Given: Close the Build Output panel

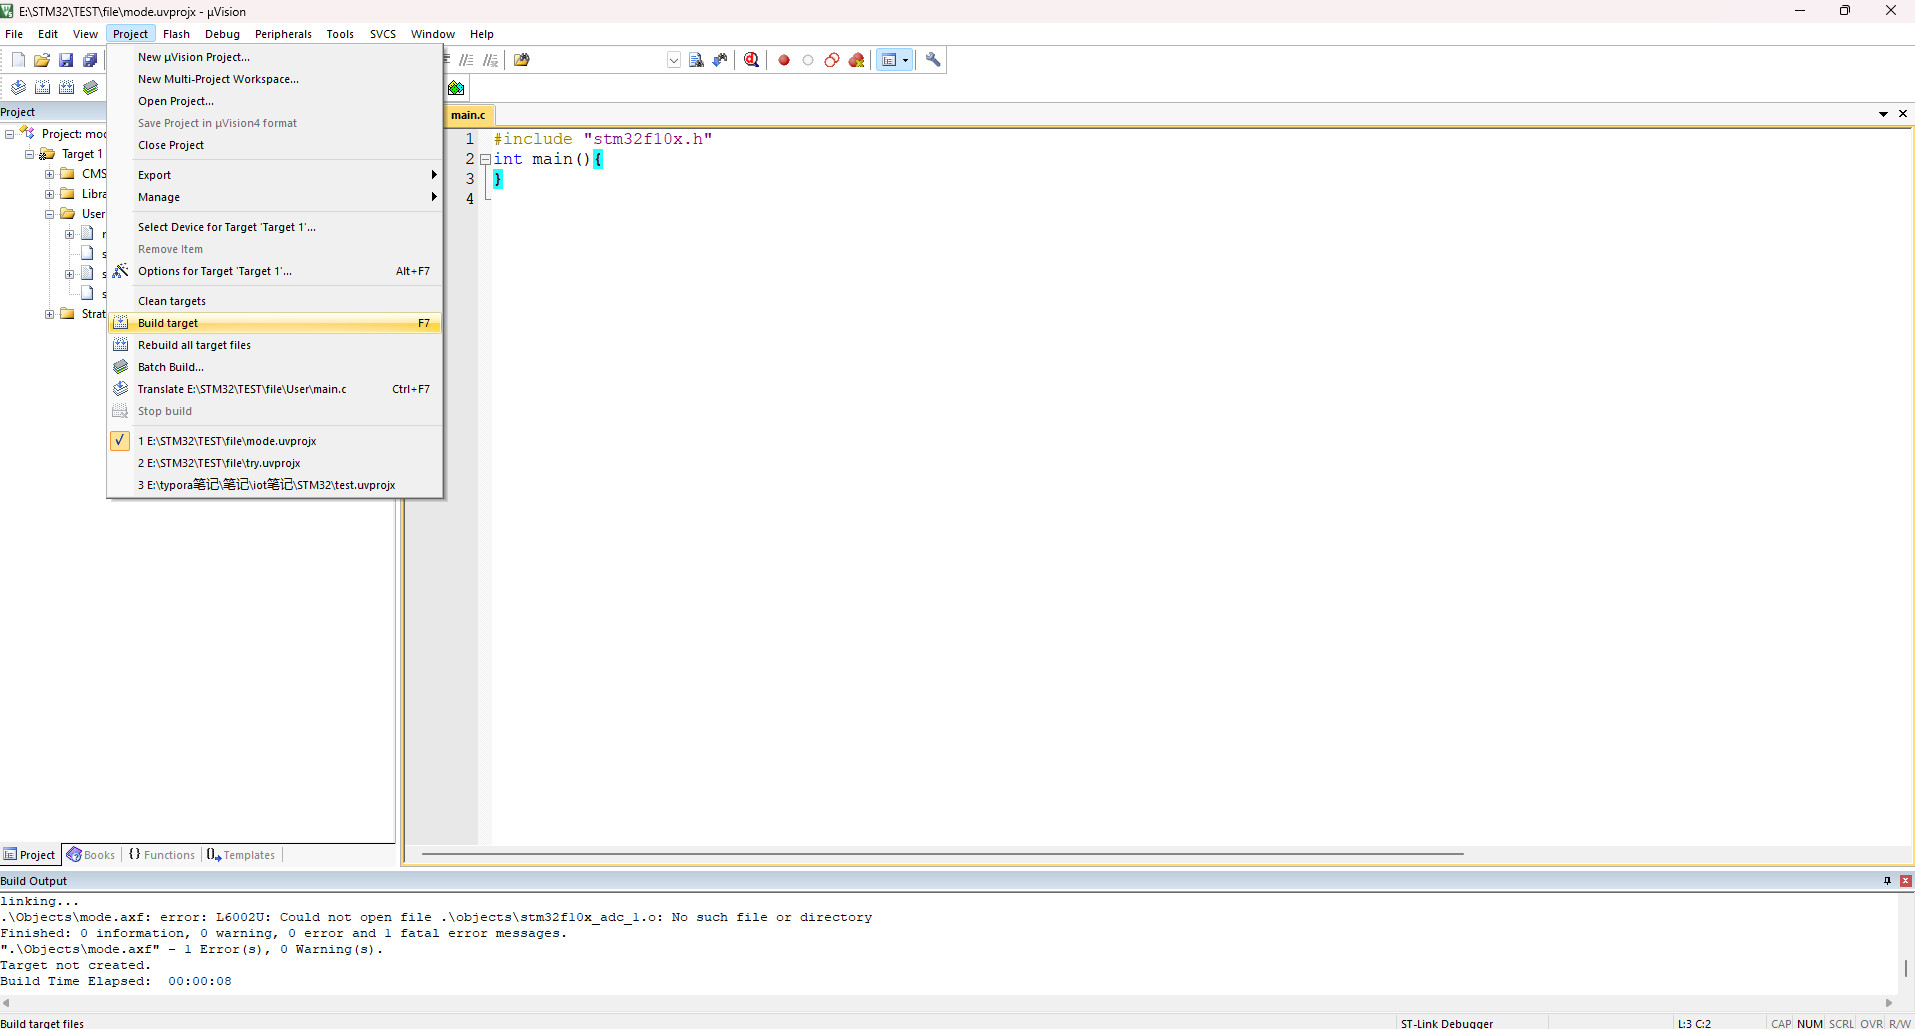Looking at the screenshot, I should coord(1905,881).
